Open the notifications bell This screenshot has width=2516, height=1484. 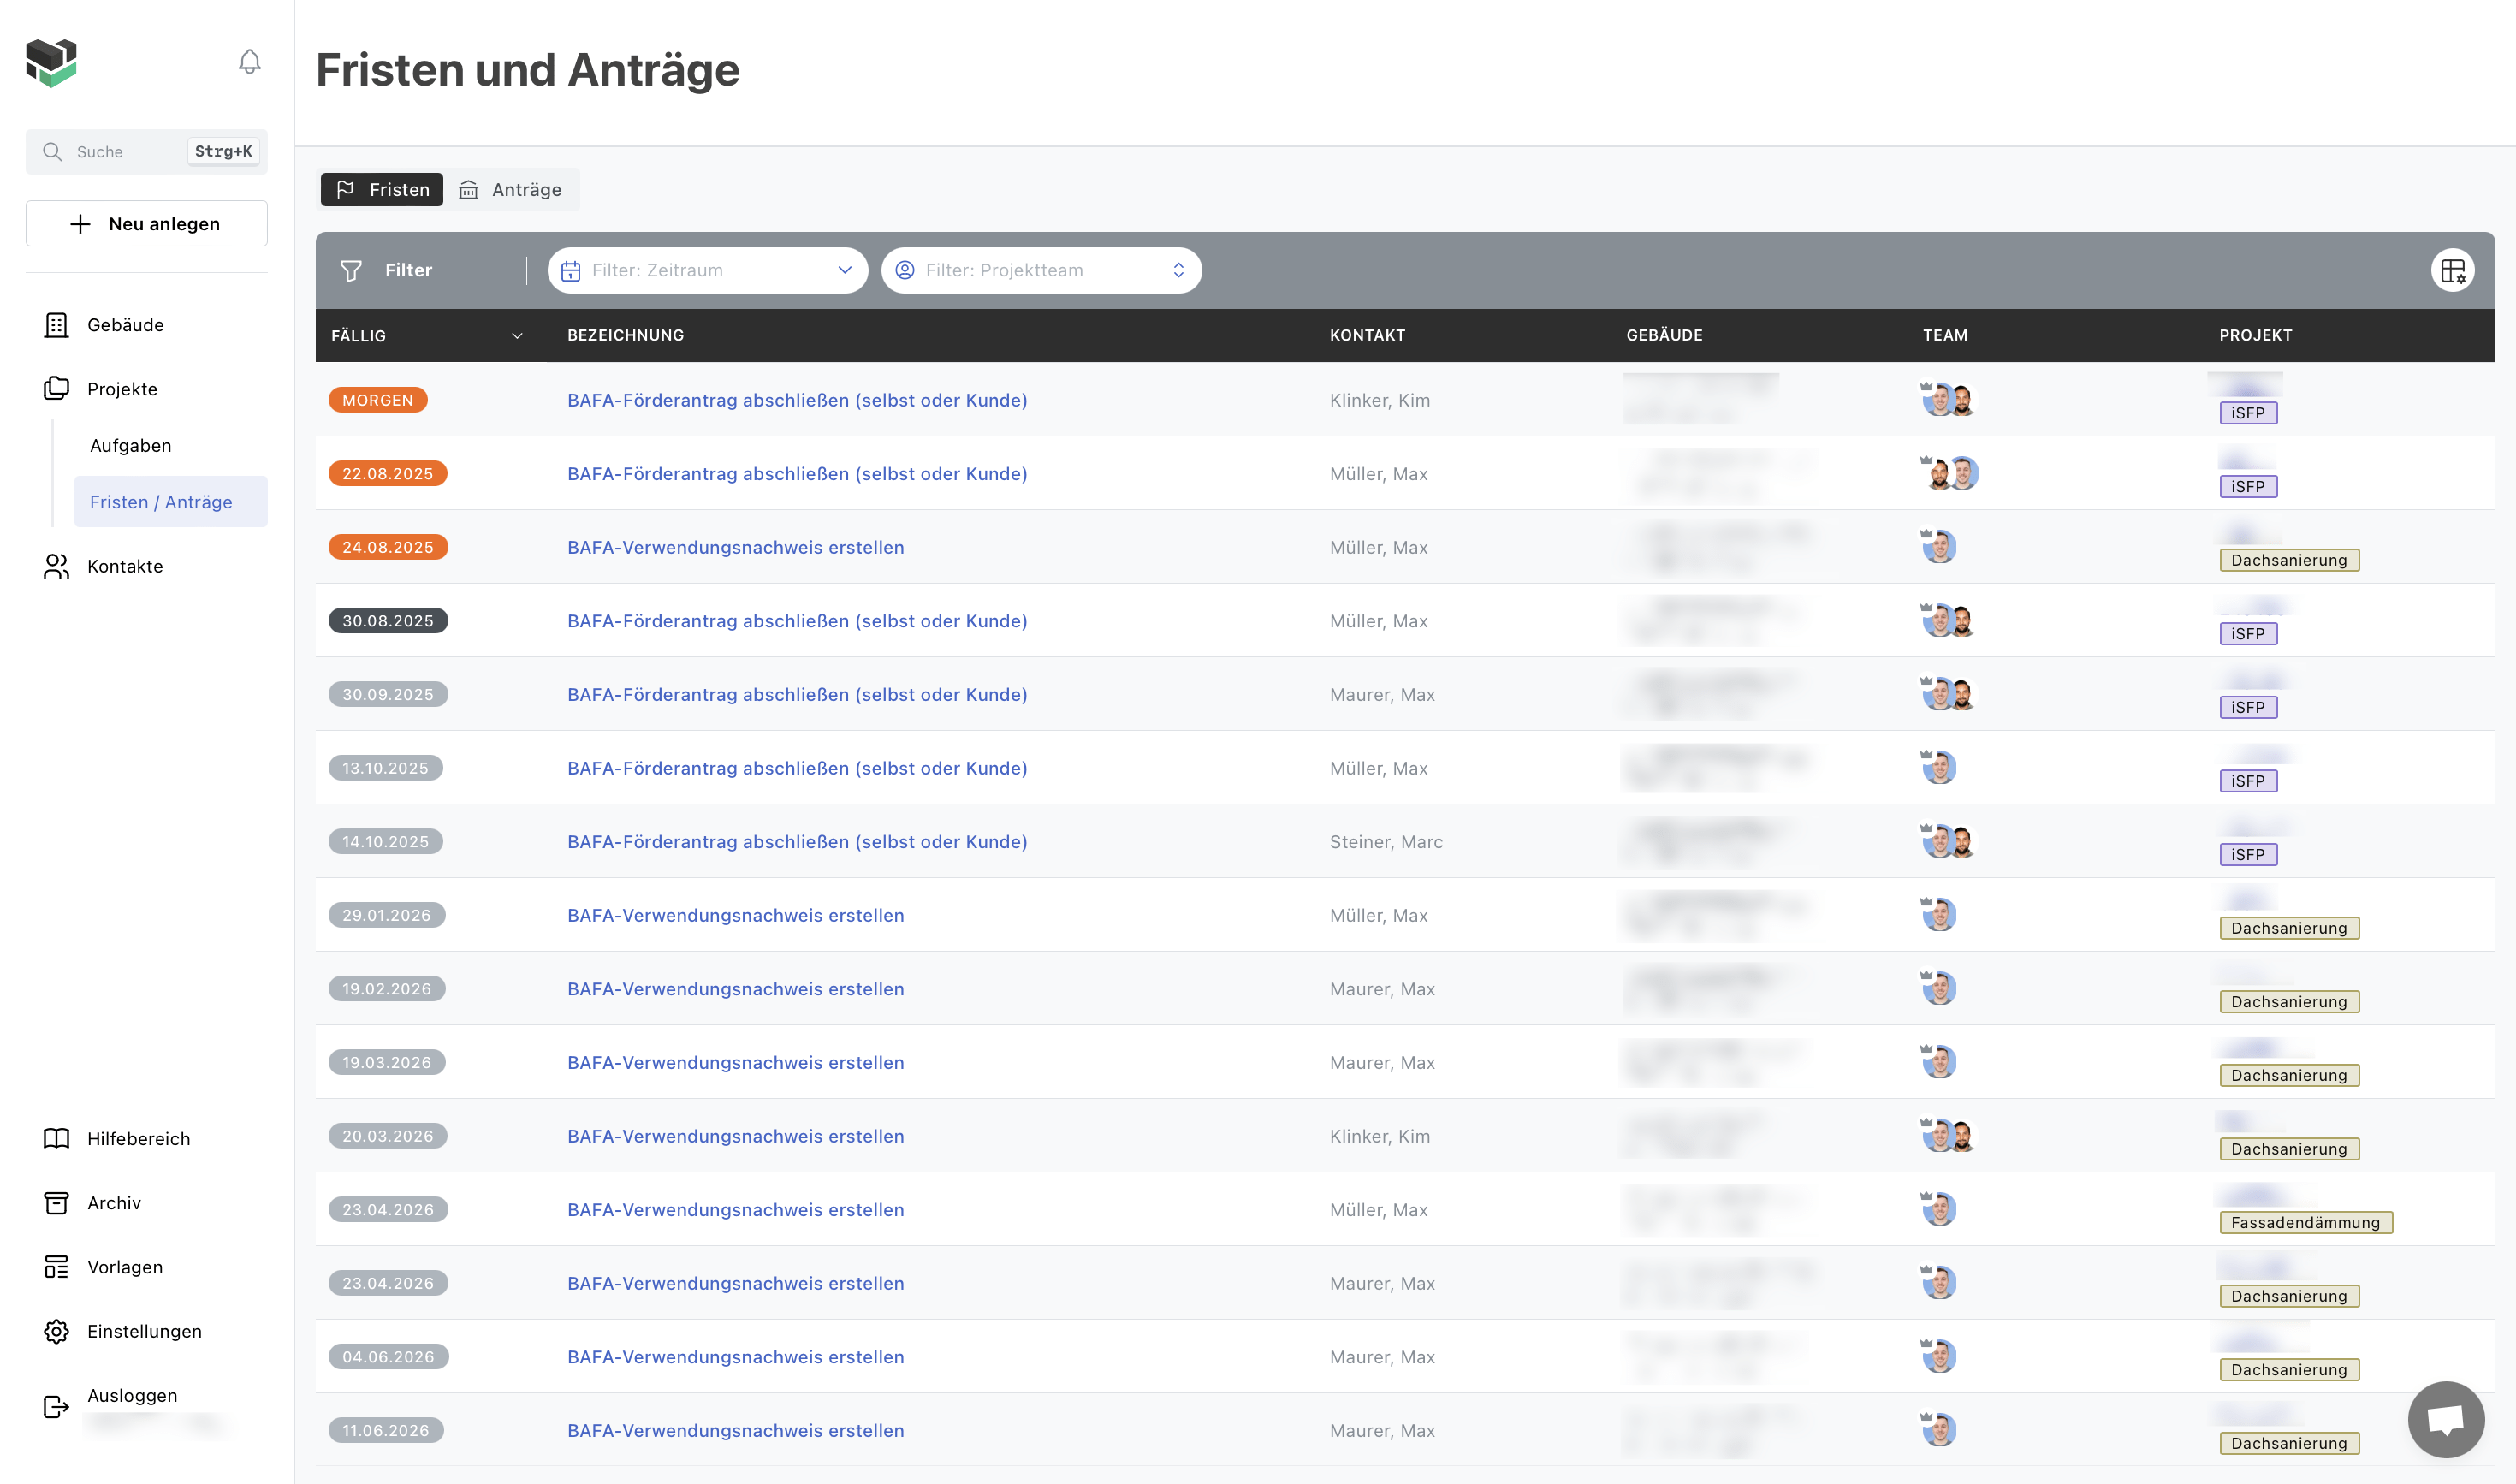pos(249,62)
